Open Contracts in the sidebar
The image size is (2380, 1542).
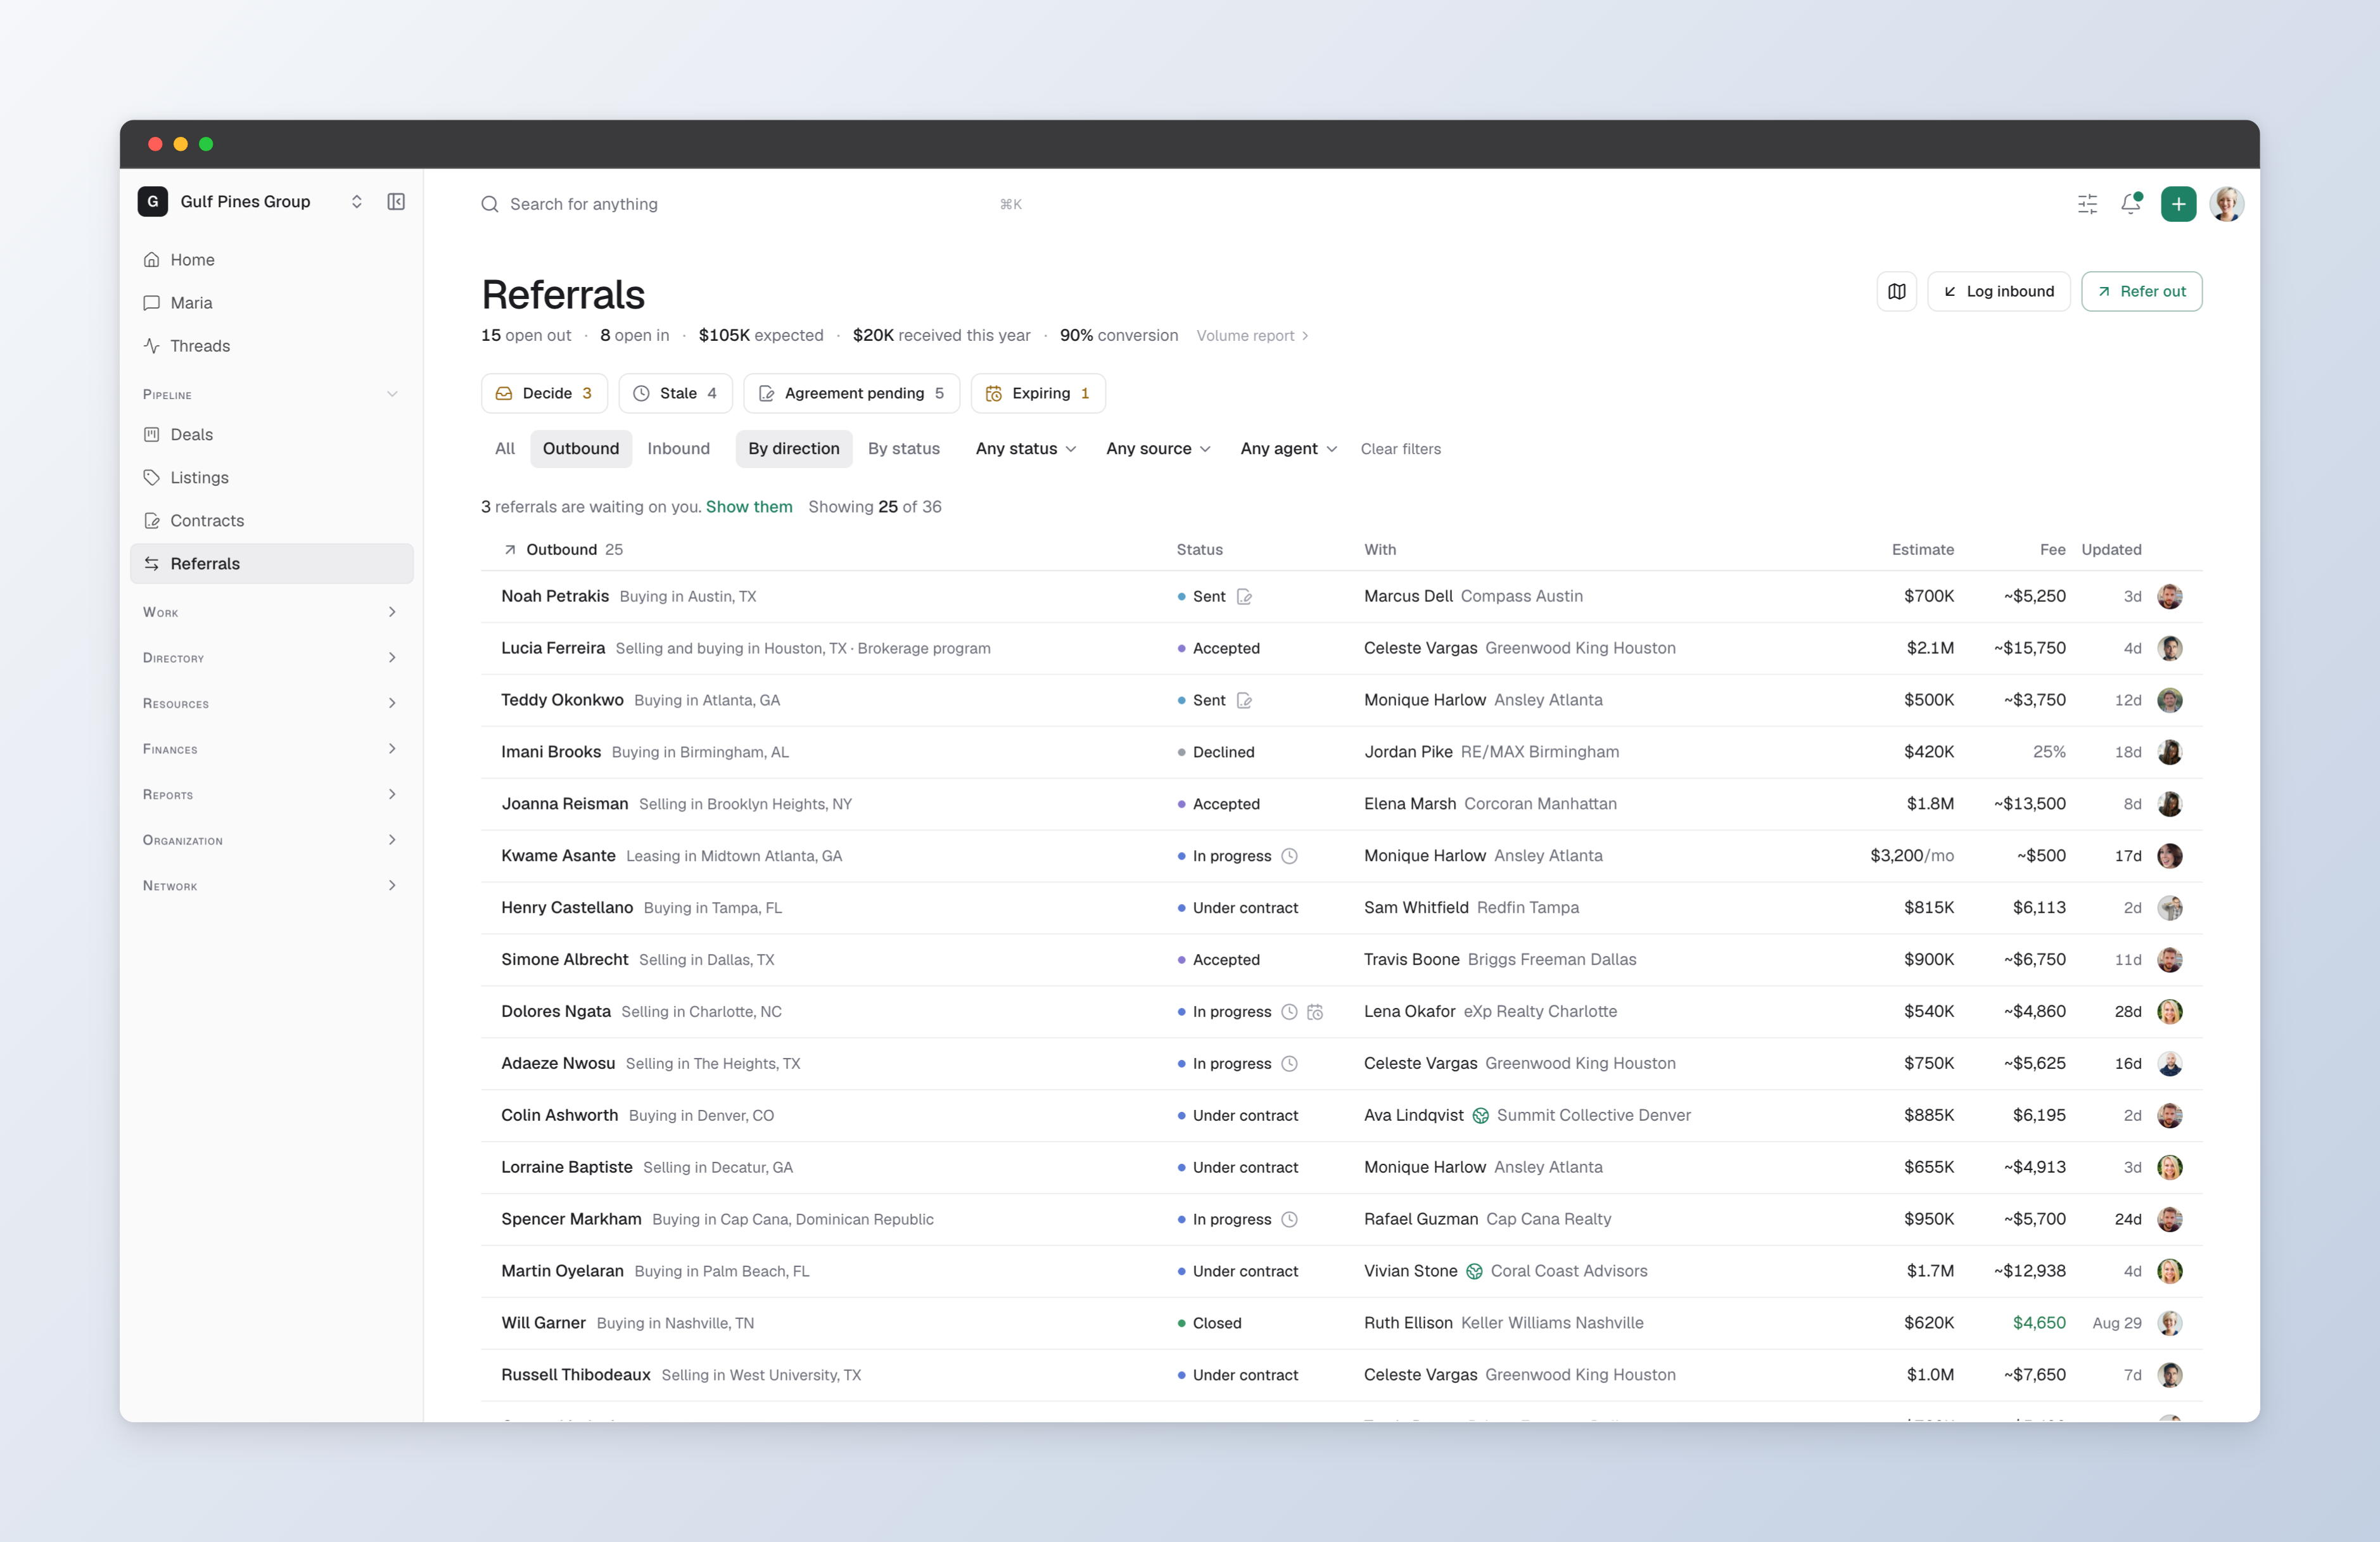coord(271,521)
